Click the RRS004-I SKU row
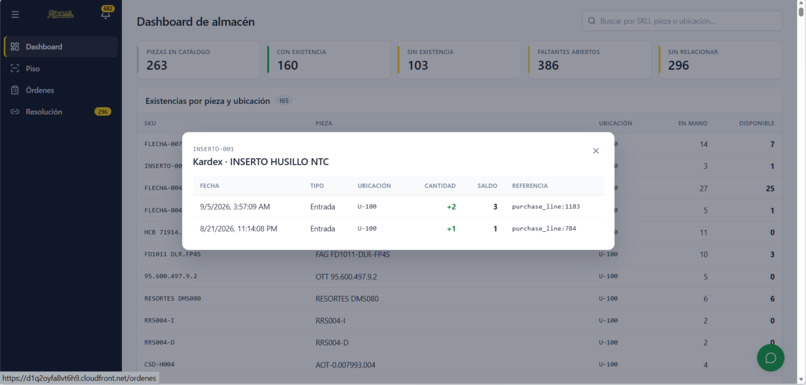The width and height of the screenshot is (806, 385). (460, 321)
